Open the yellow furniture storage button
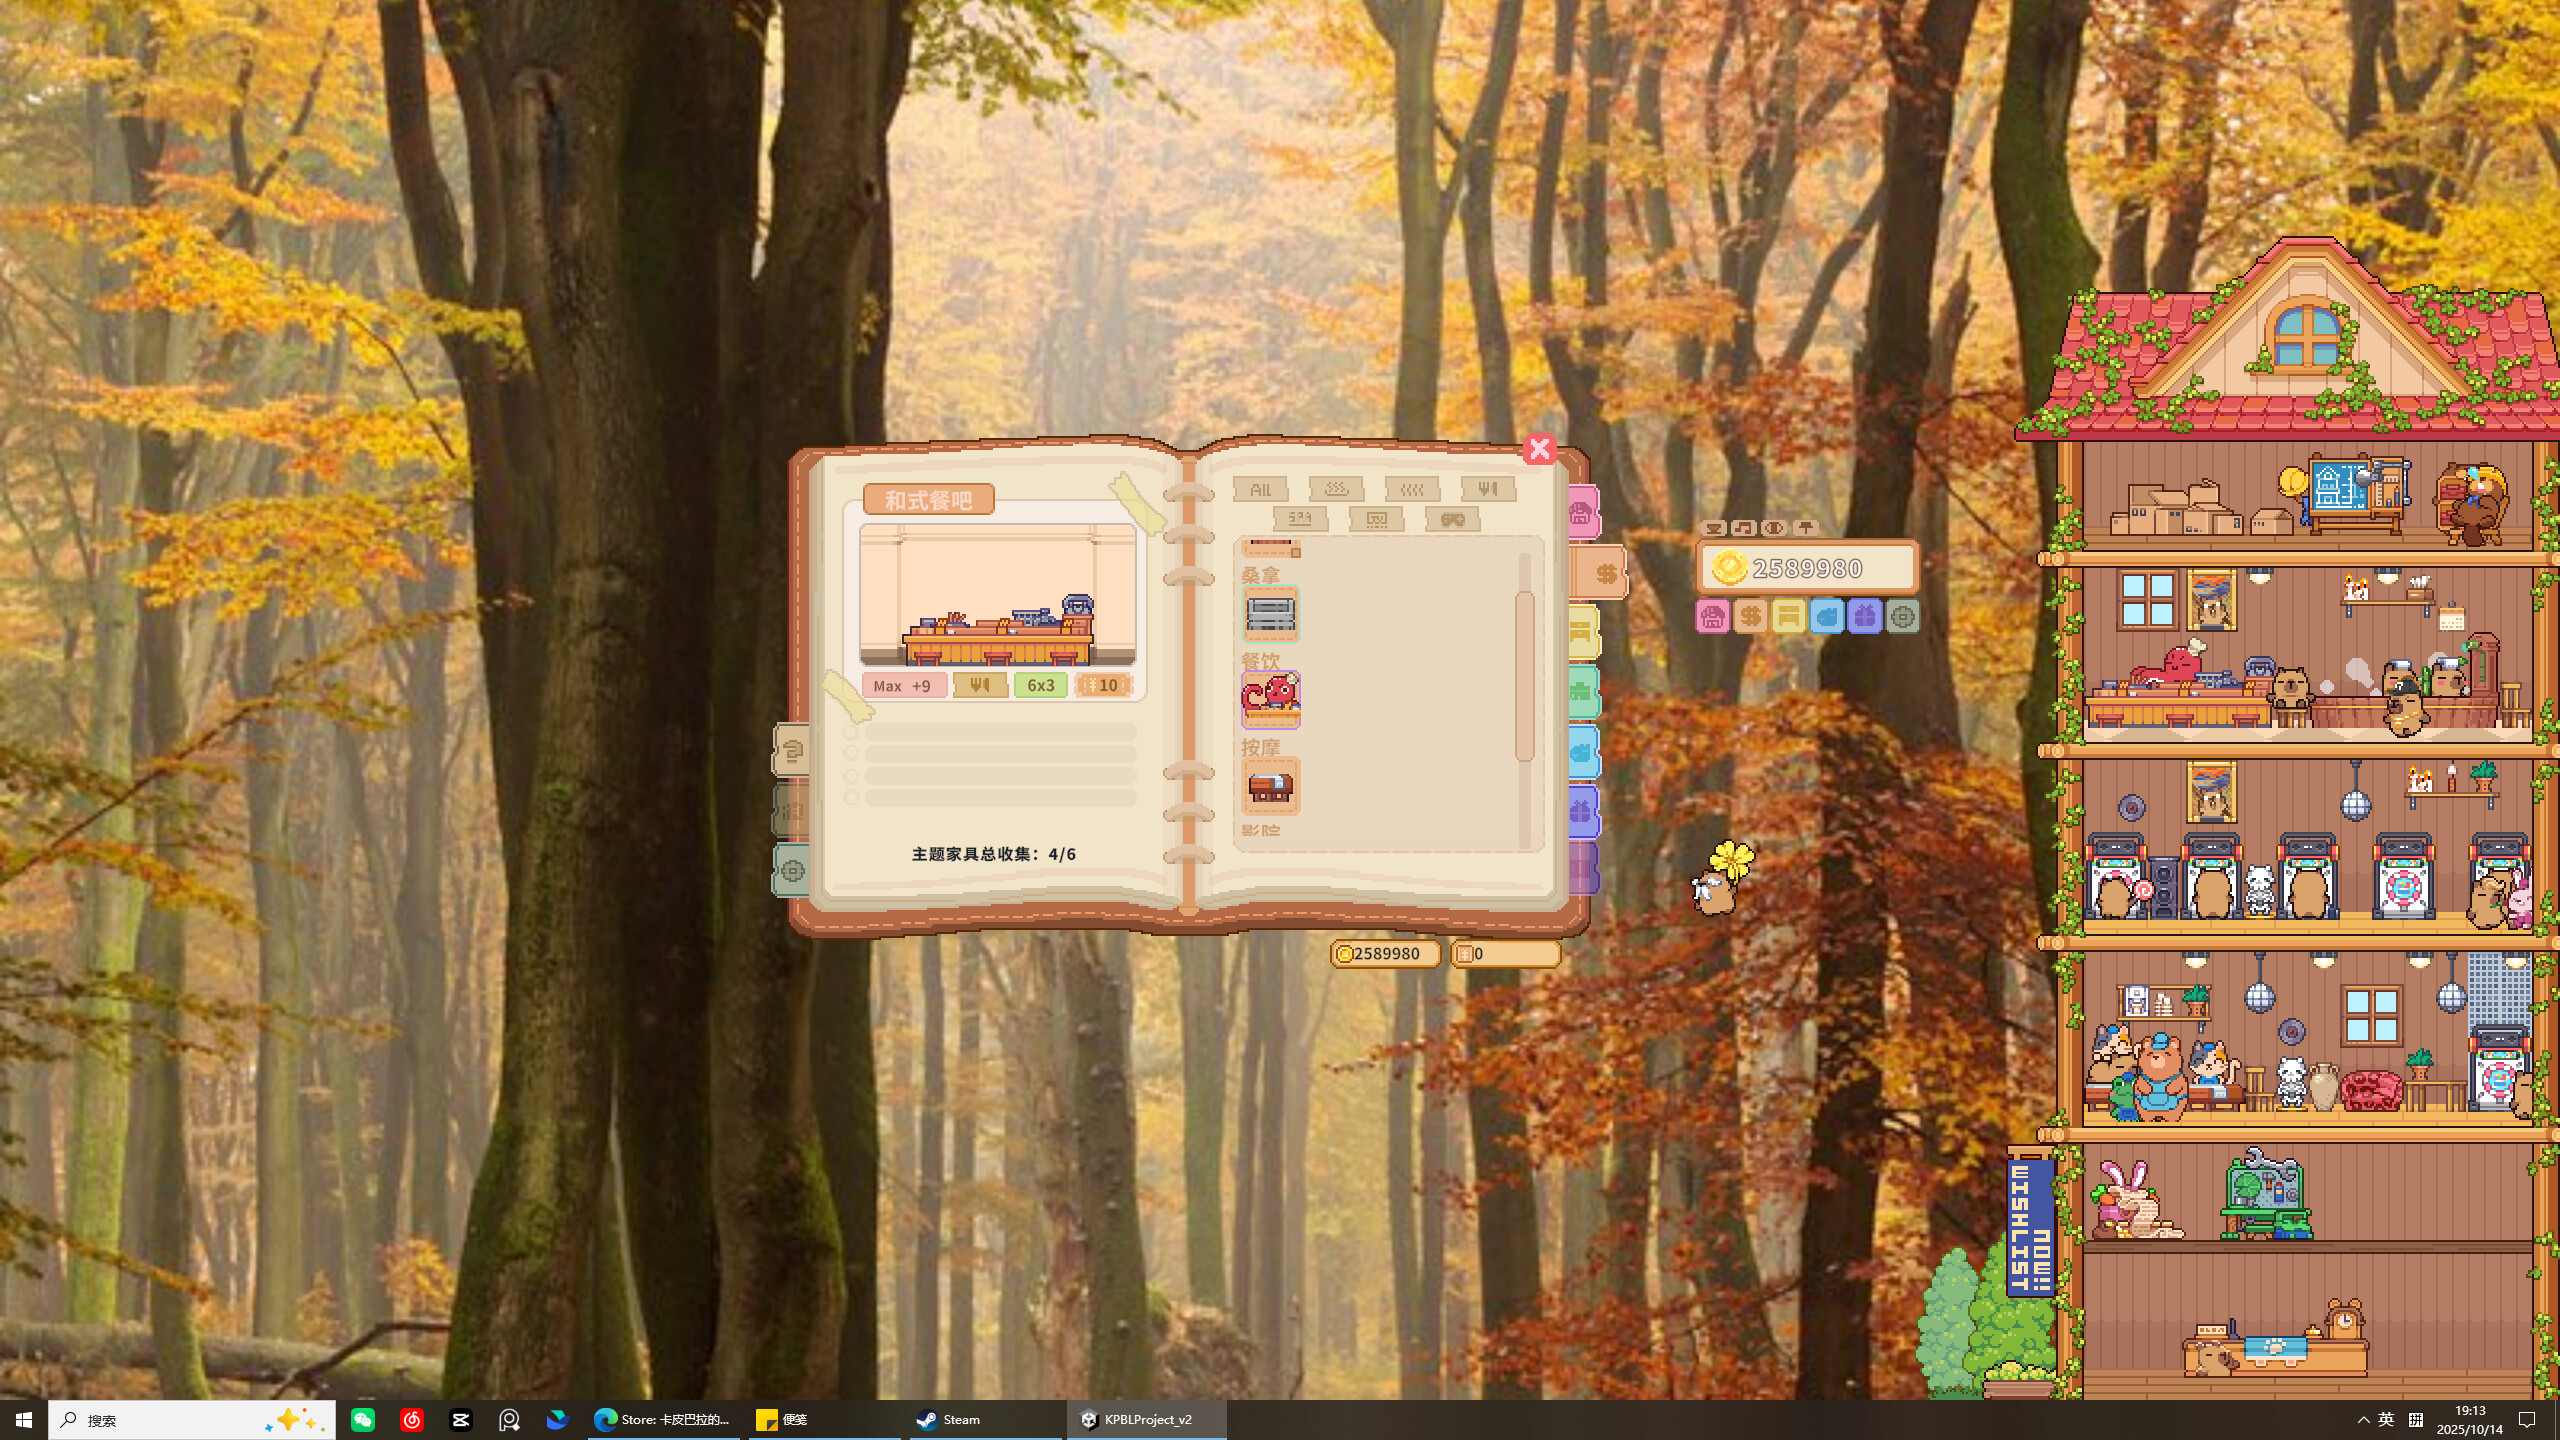The width and height of the screenshot is (2560, 1440). (1789, 617)
